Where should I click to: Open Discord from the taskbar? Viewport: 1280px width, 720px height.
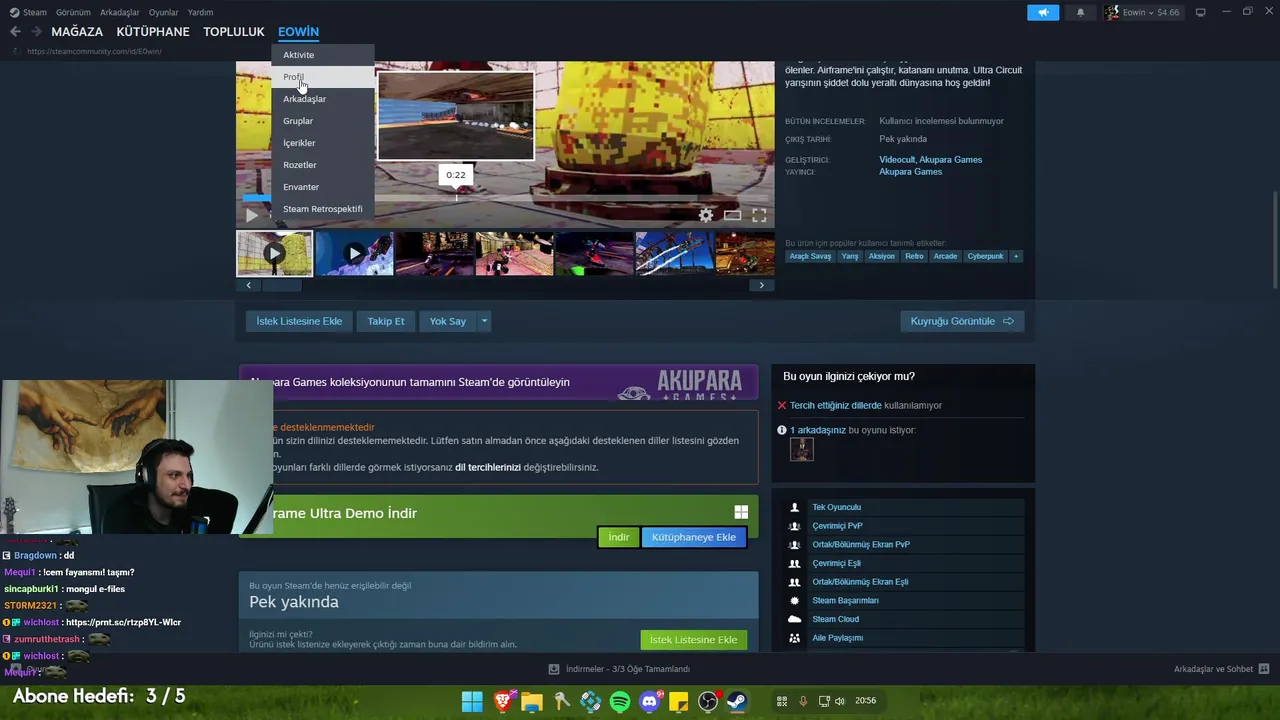[650, 701]
